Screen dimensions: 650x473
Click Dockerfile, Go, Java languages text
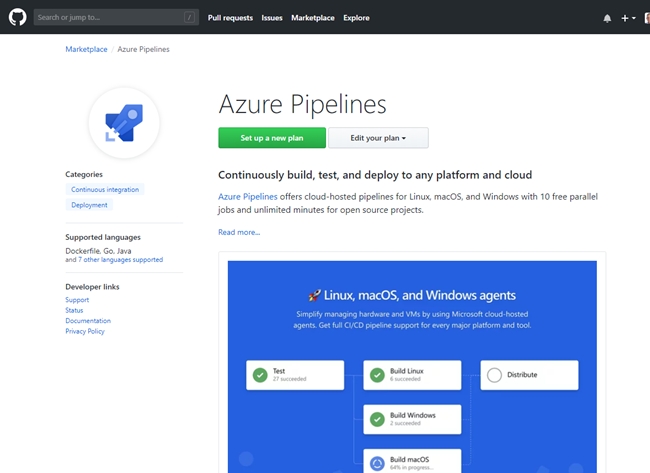point(98,251)
